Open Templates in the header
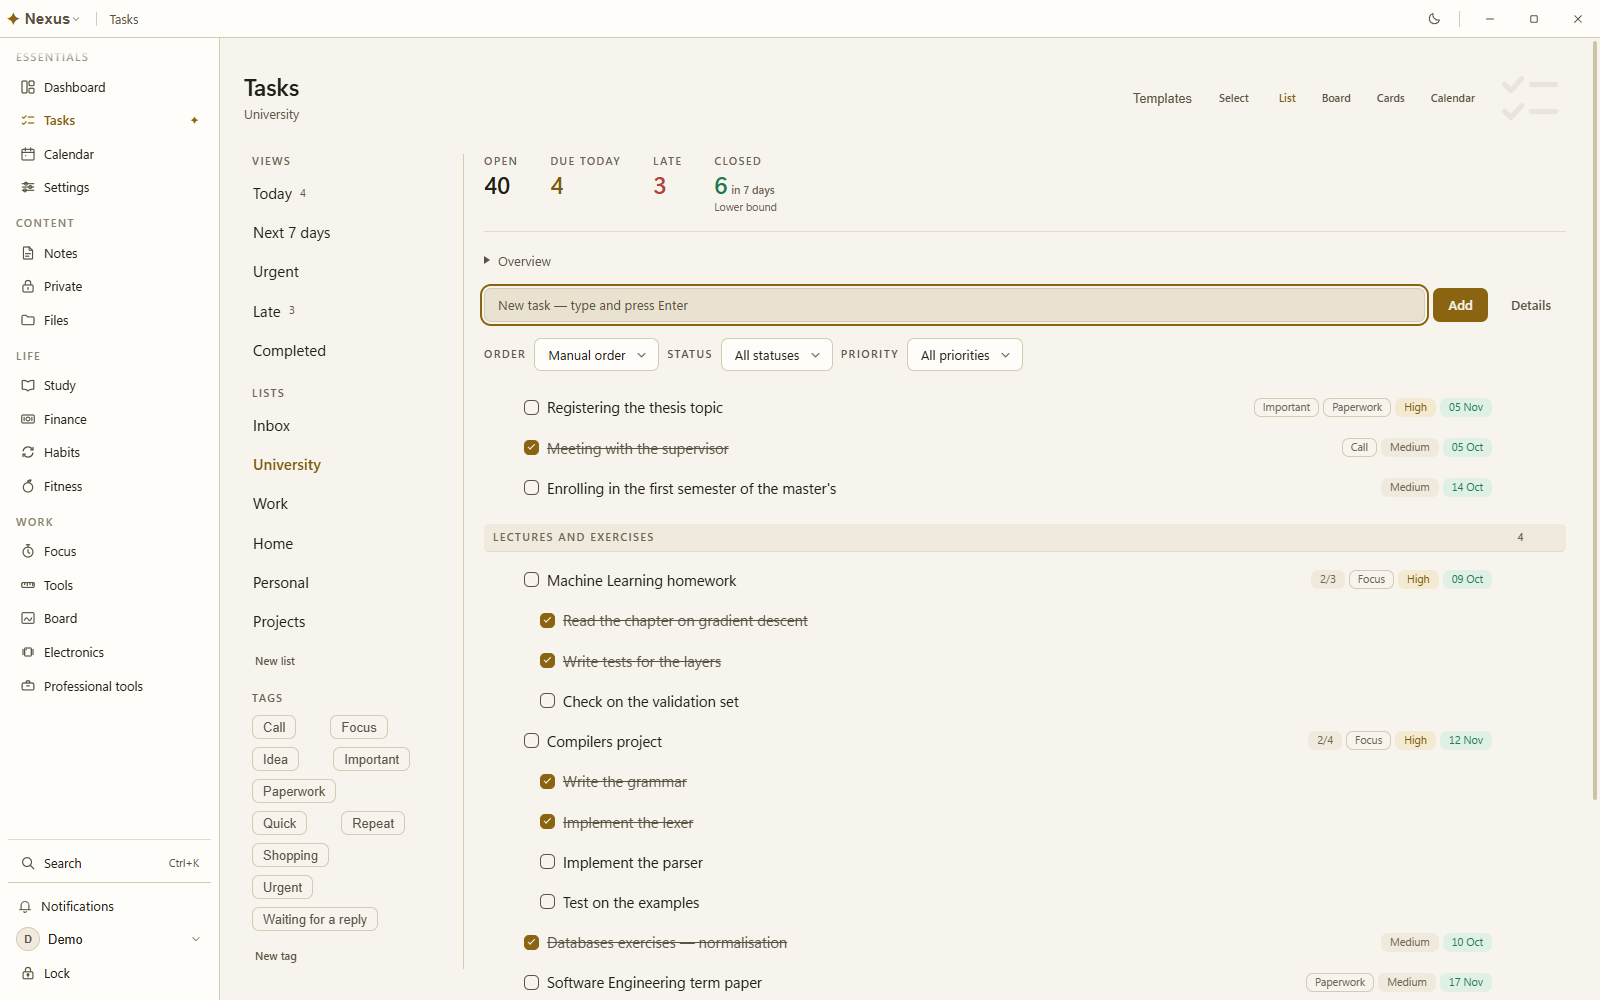 coord(1162,98)
